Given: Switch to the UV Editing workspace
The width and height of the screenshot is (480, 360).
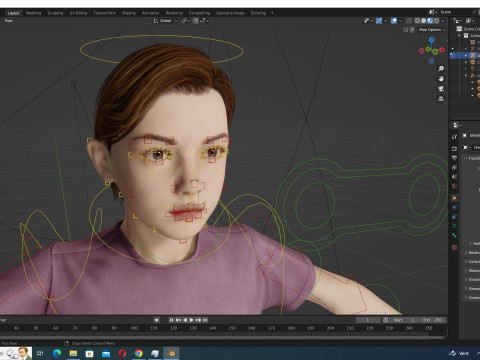Looking at the screenshot, I should [x=78, y=13].
